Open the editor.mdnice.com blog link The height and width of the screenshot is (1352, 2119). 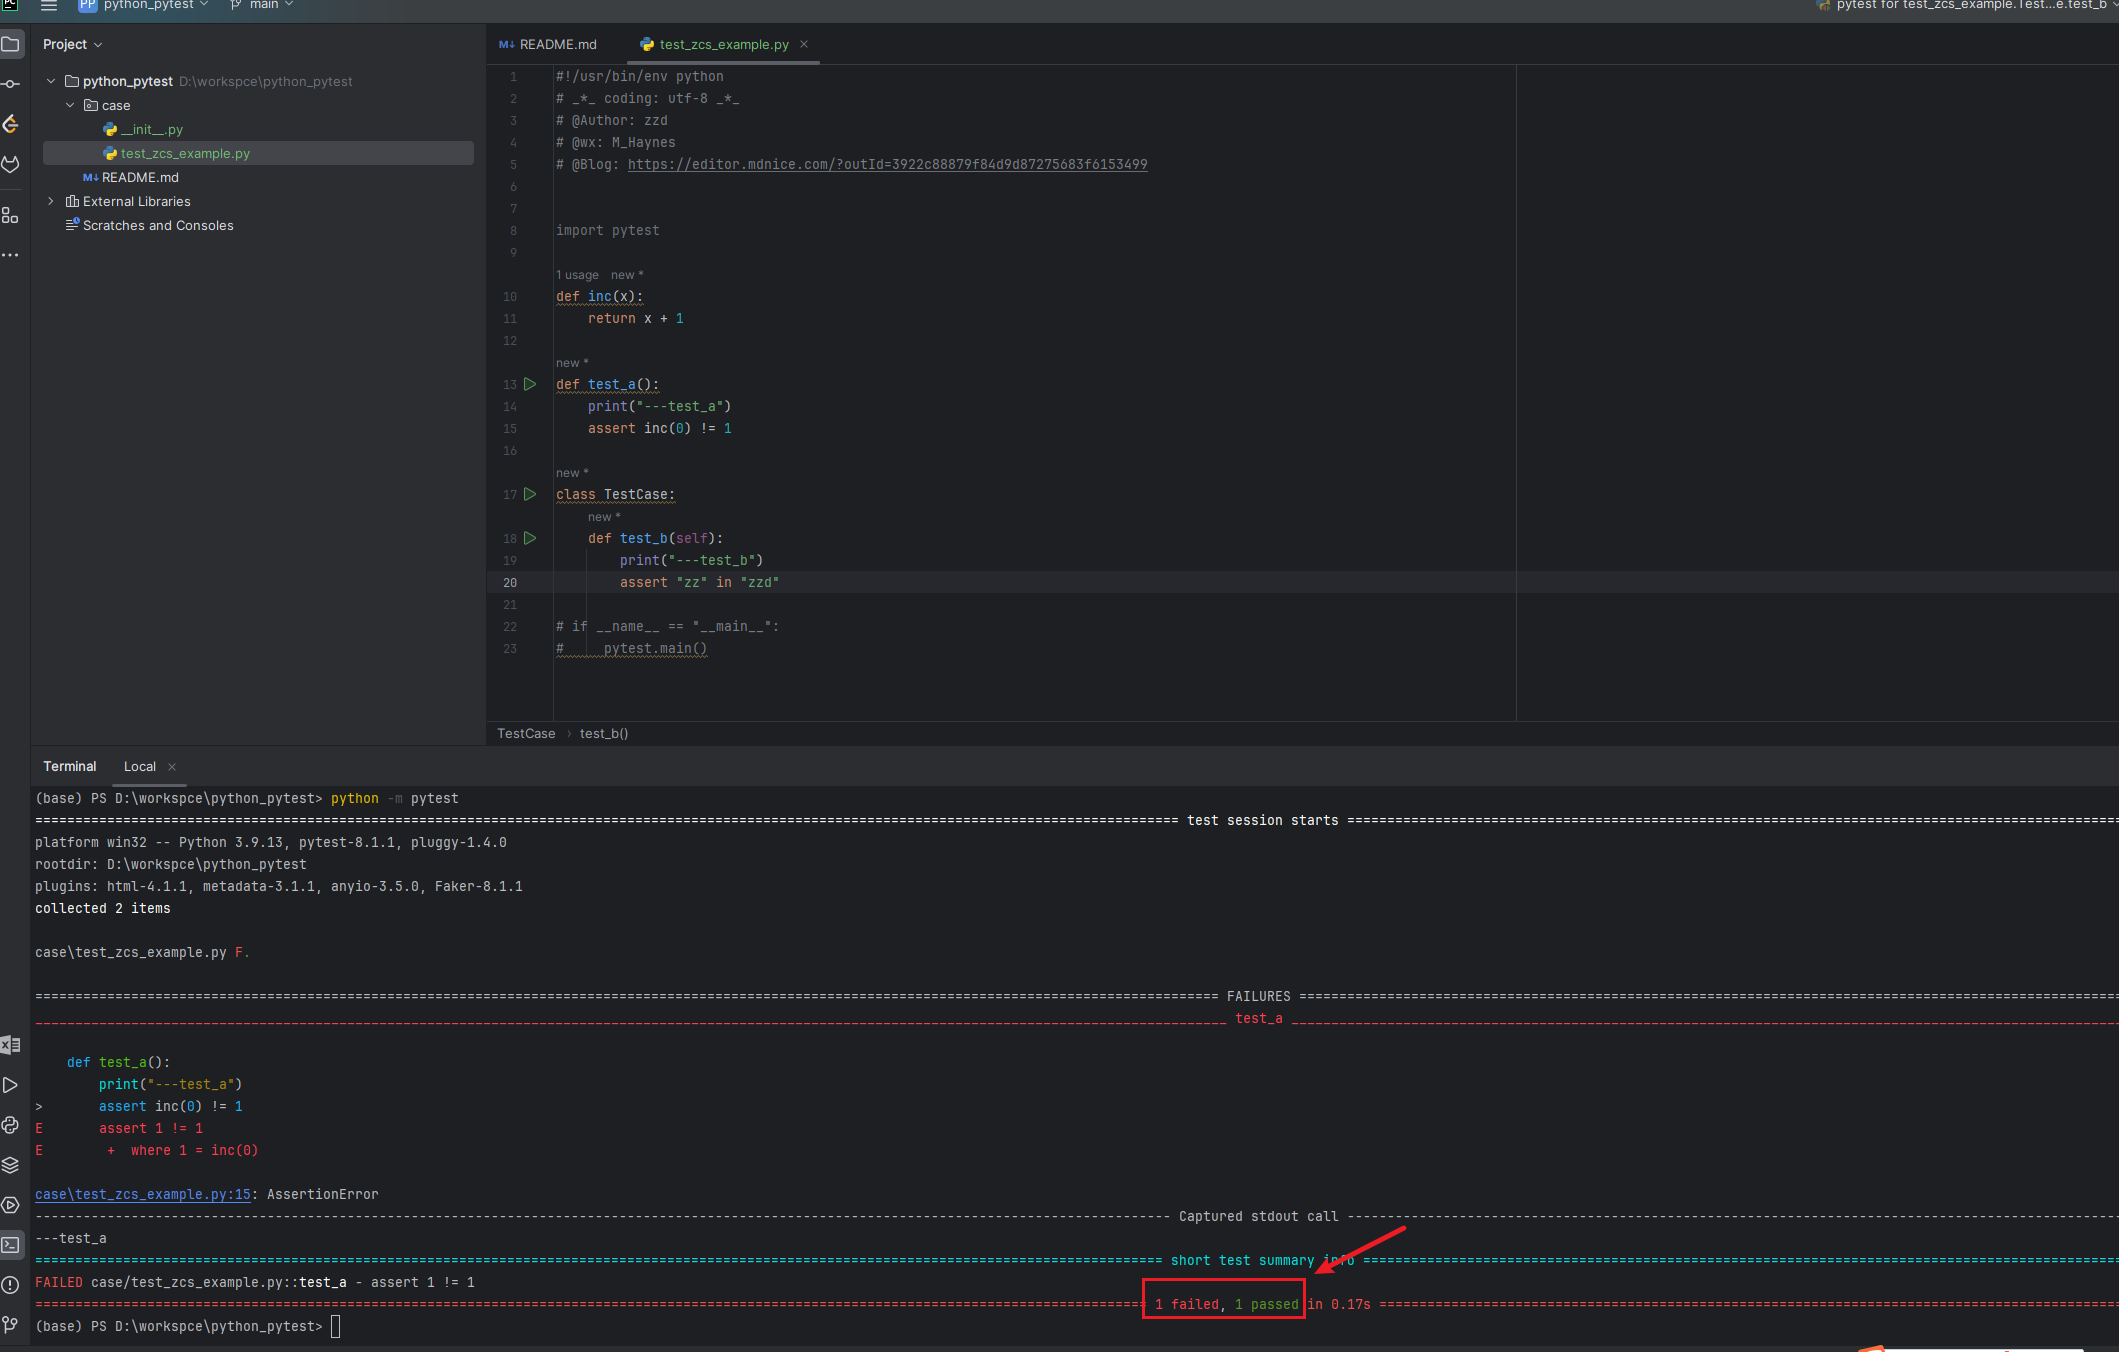(x=887, y=164)
